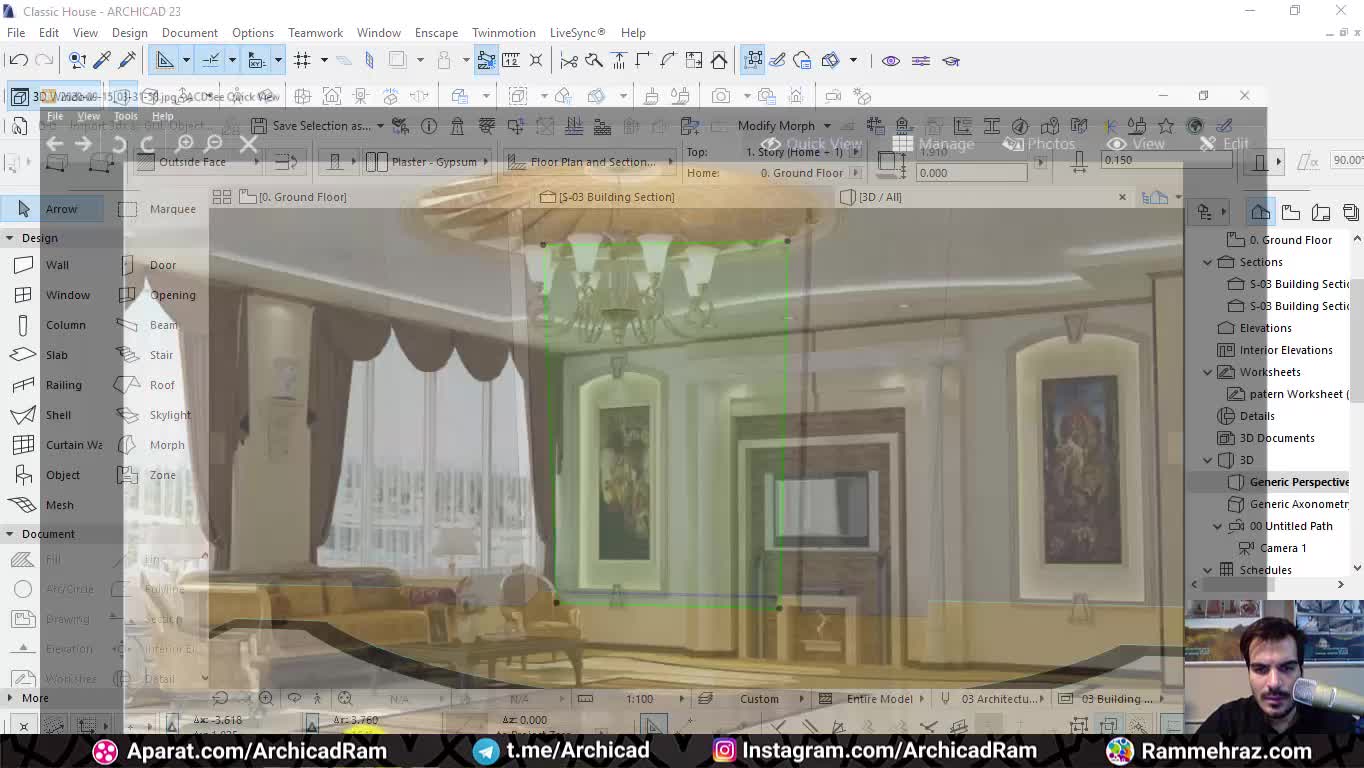Screen dimensions: 1364x768
Task: Pick the Stair tool
Action: pos(160,355)
